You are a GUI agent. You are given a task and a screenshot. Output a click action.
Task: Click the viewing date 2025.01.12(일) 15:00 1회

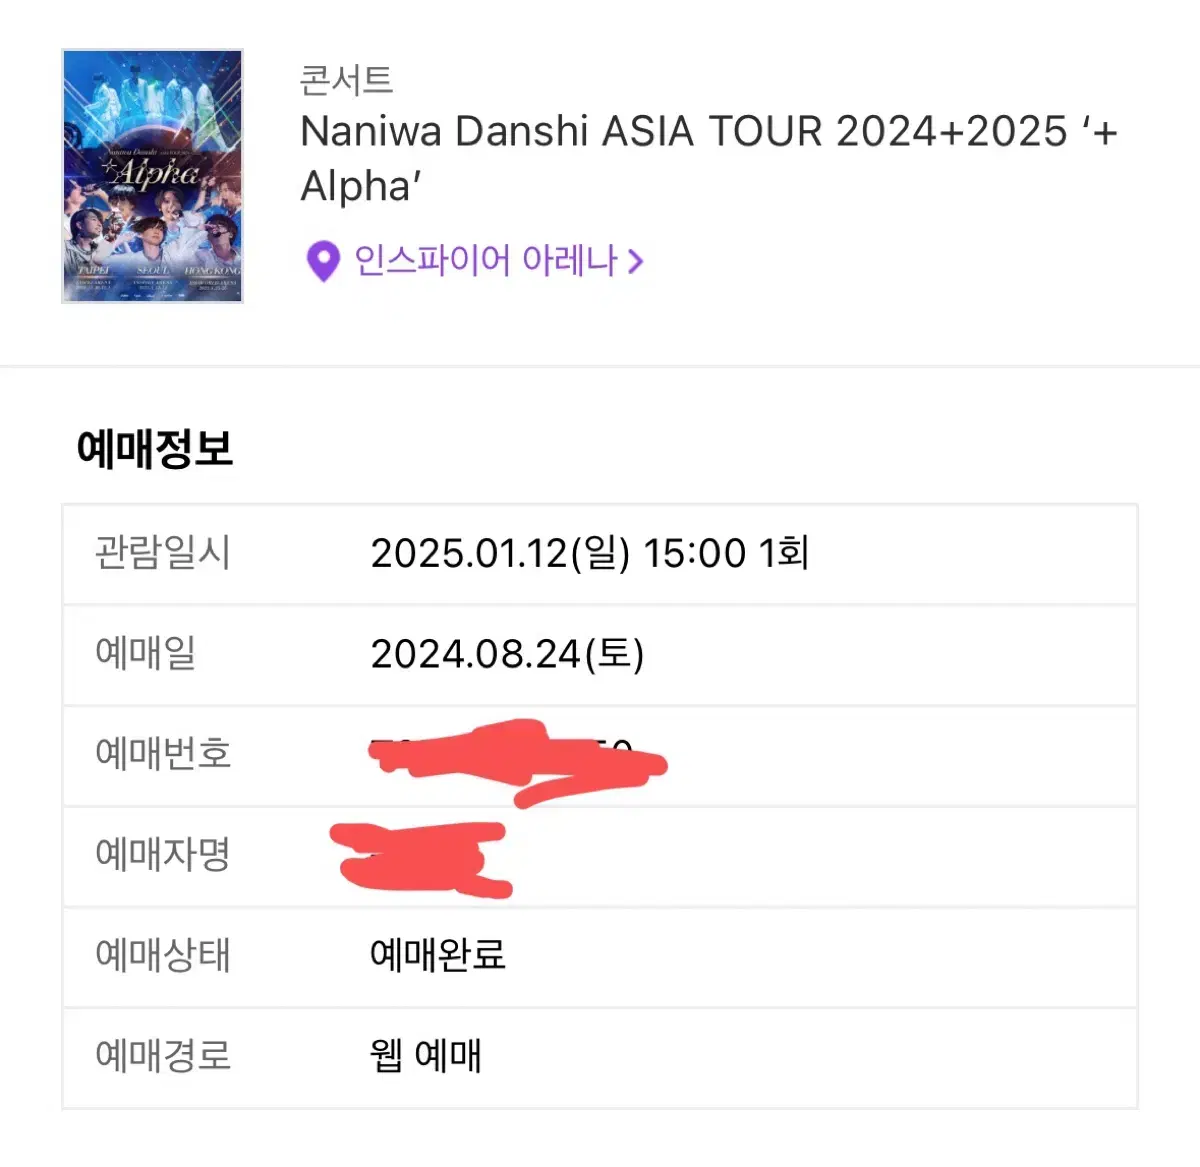(x=589, y=553)
